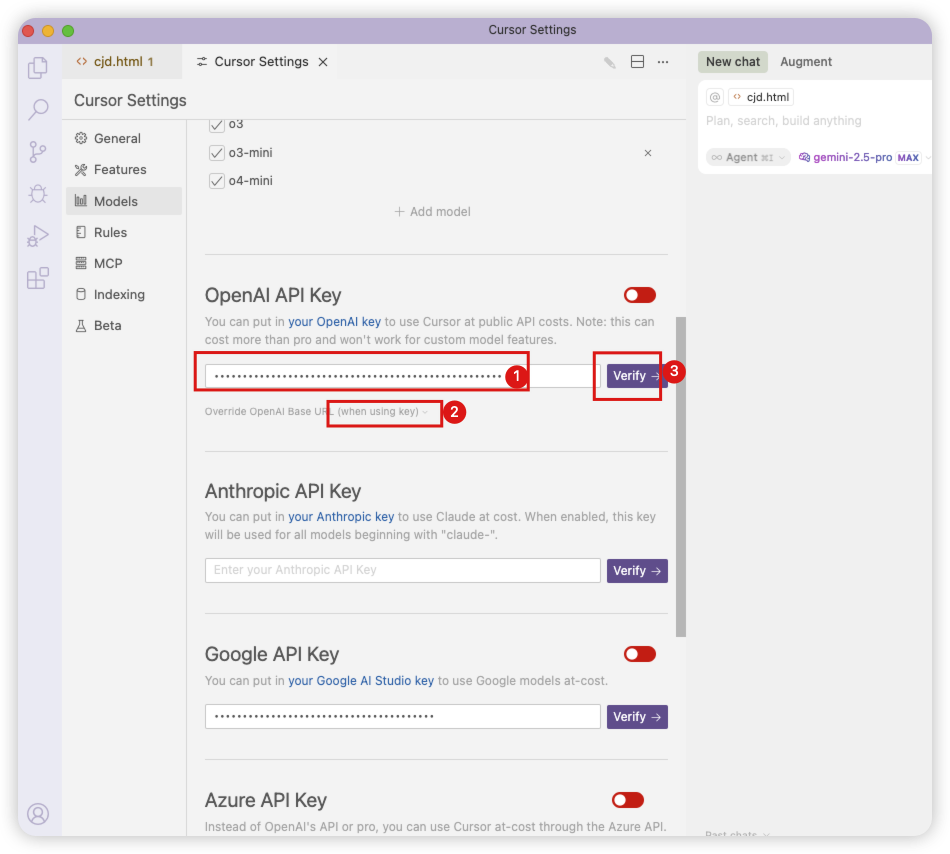This screenshot has width=950, height=854.
Task: Expand Override OpenAI Base URL option
Action: (316, 412)
